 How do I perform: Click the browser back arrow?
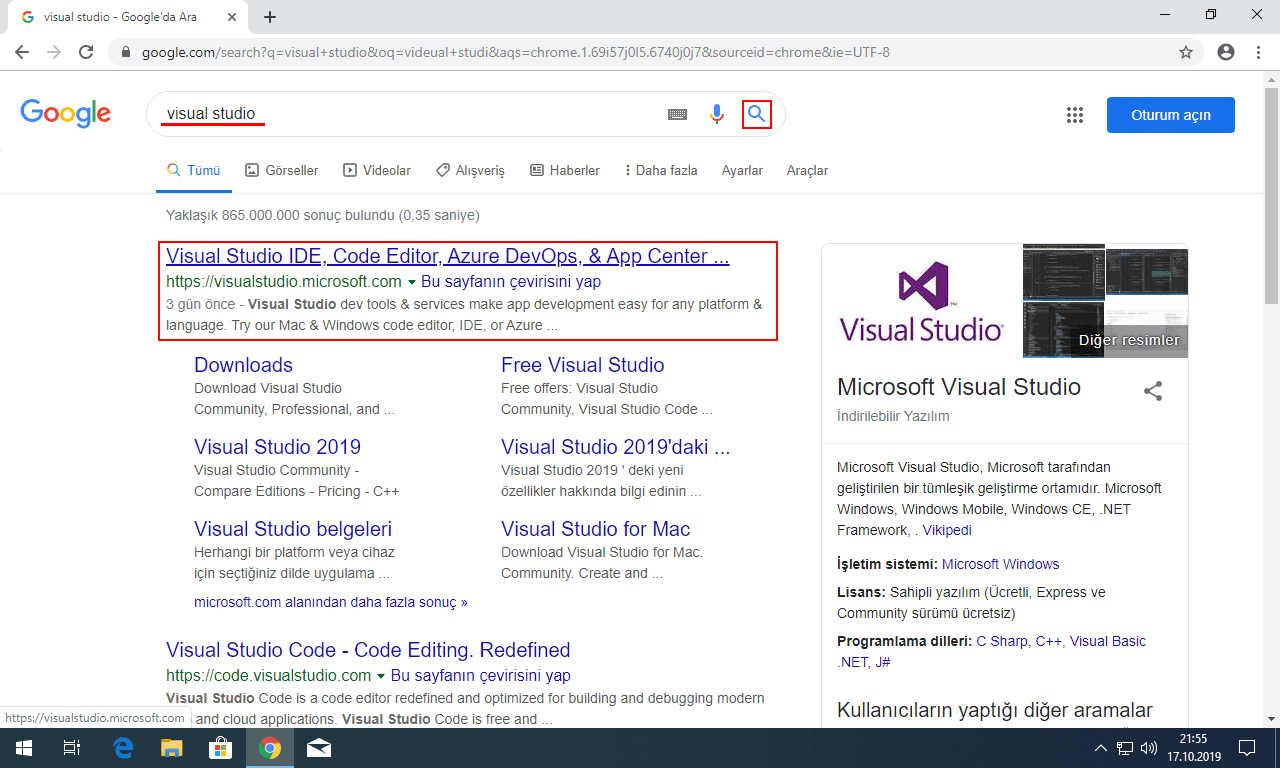coord(22,52)
